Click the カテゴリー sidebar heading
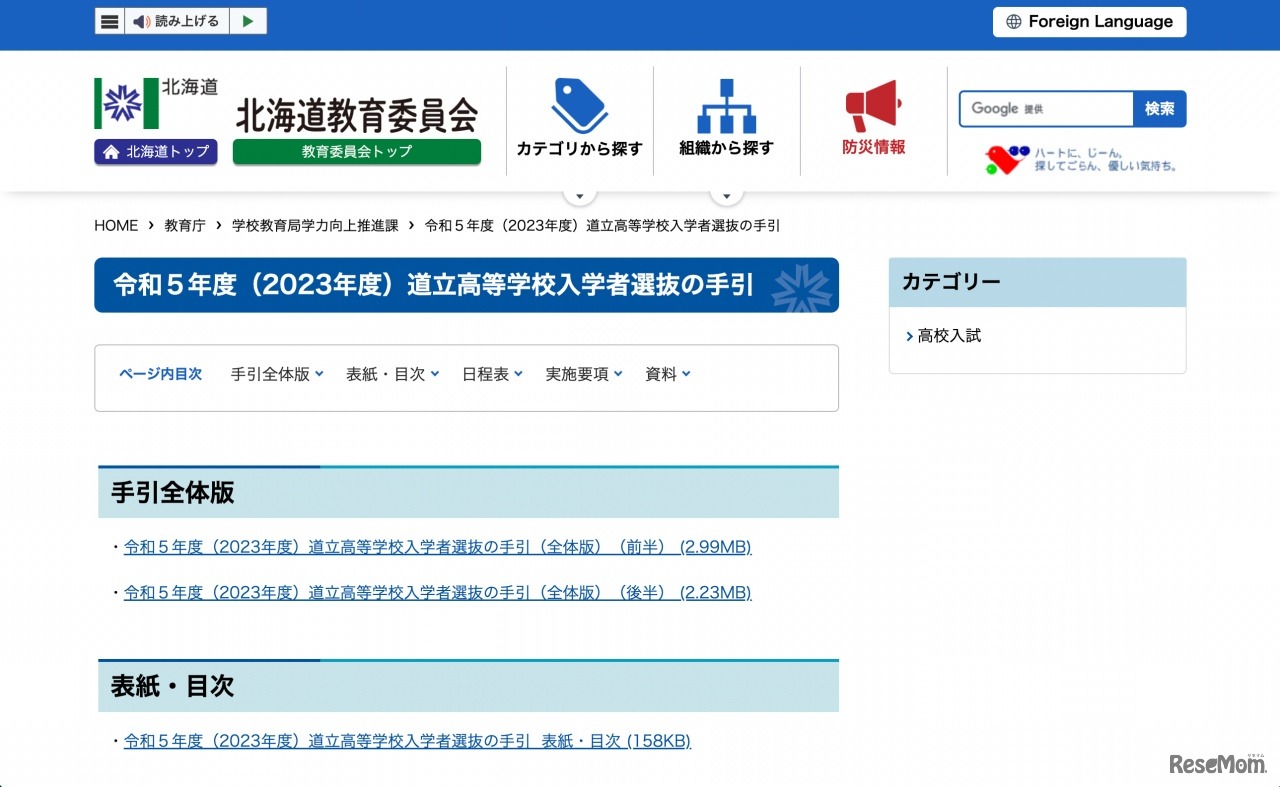This screenshot has width=1280, height=787. (951, 282)
